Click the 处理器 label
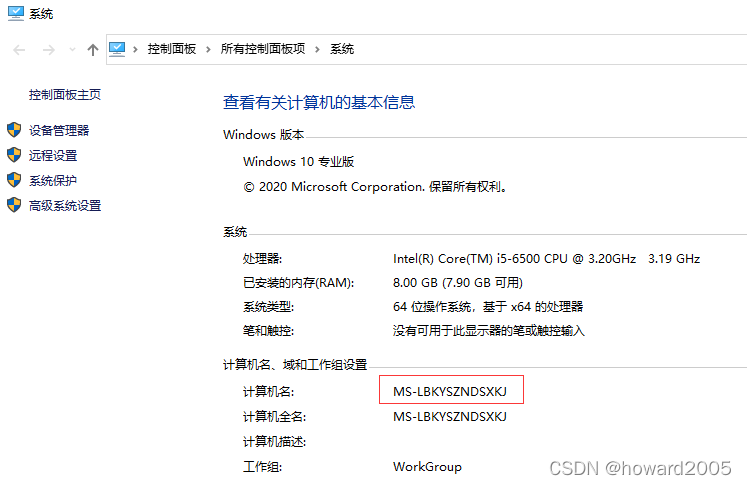Viewport: 747px width, 485px height. click(262, 259)
